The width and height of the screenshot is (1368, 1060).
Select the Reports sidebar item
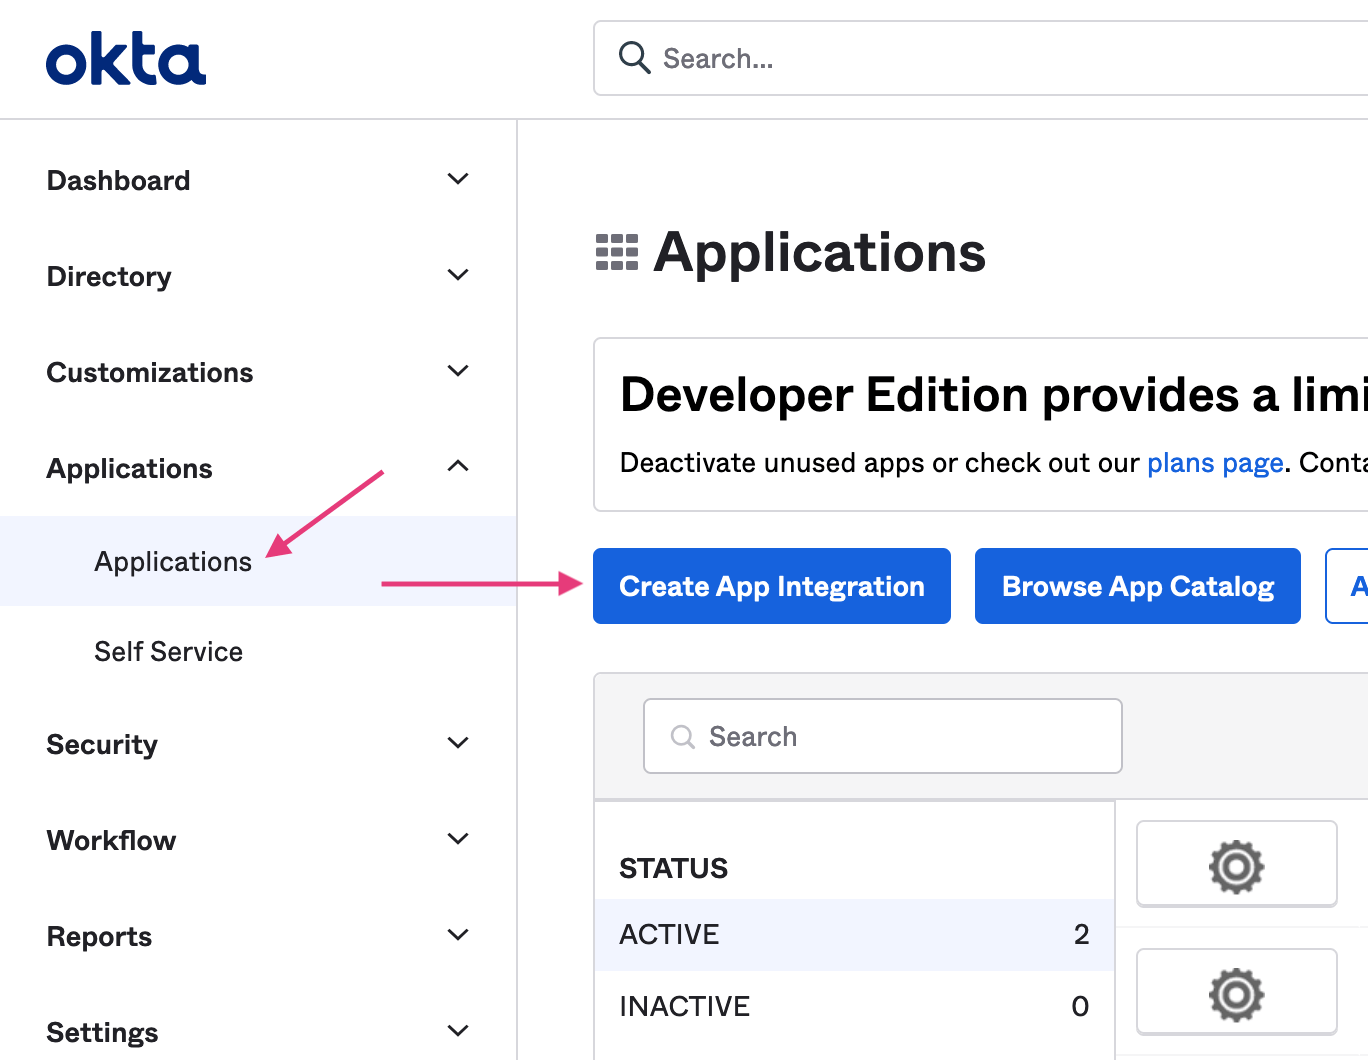[x=99, y=936]
